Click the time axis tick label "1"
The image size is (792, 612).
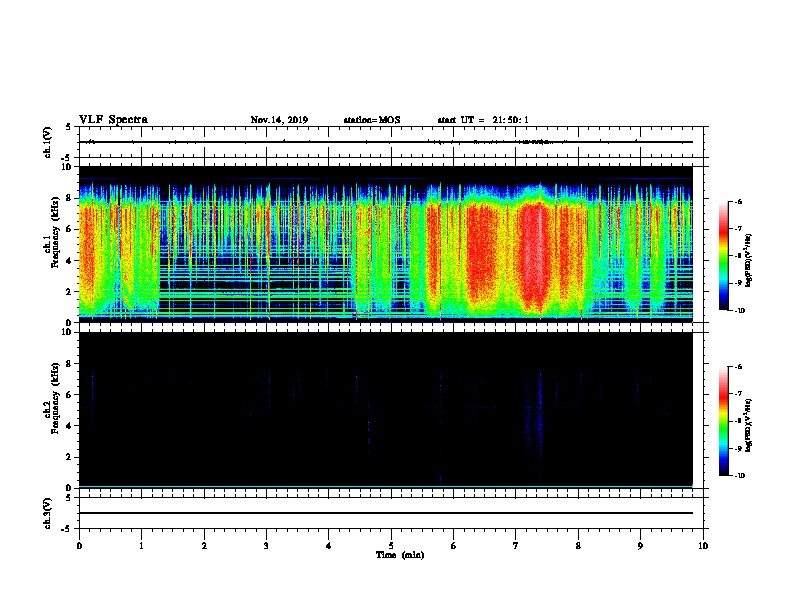[x=141, y=546]
